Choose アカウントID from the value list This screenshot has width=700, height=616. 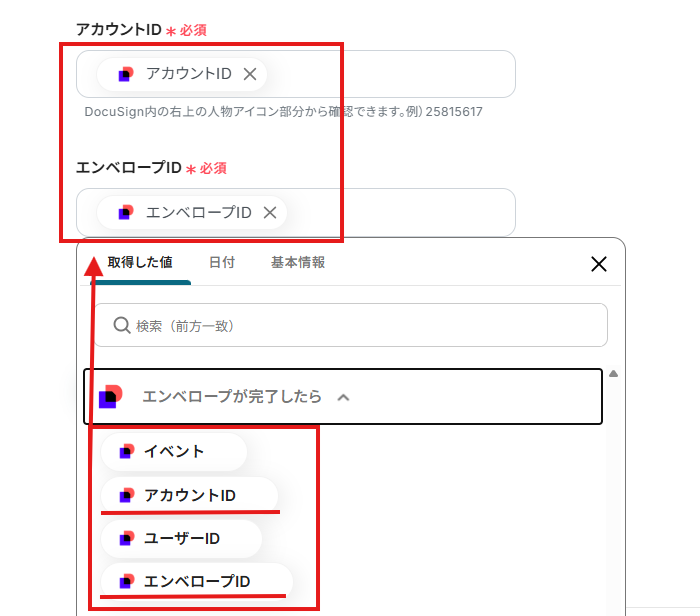click(x=190, y=495)
